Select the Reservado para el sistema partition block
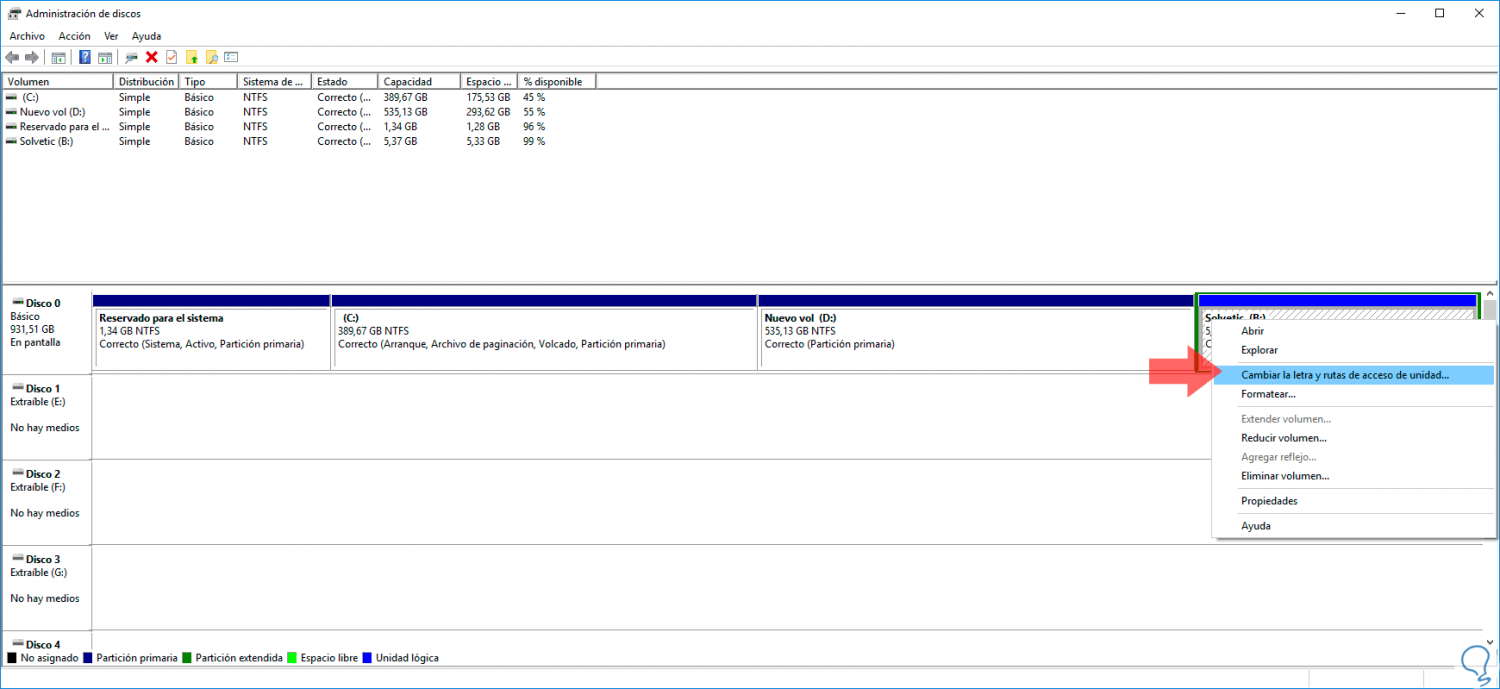The height and width of the screenshot is (689, 1500). point(211,331)
